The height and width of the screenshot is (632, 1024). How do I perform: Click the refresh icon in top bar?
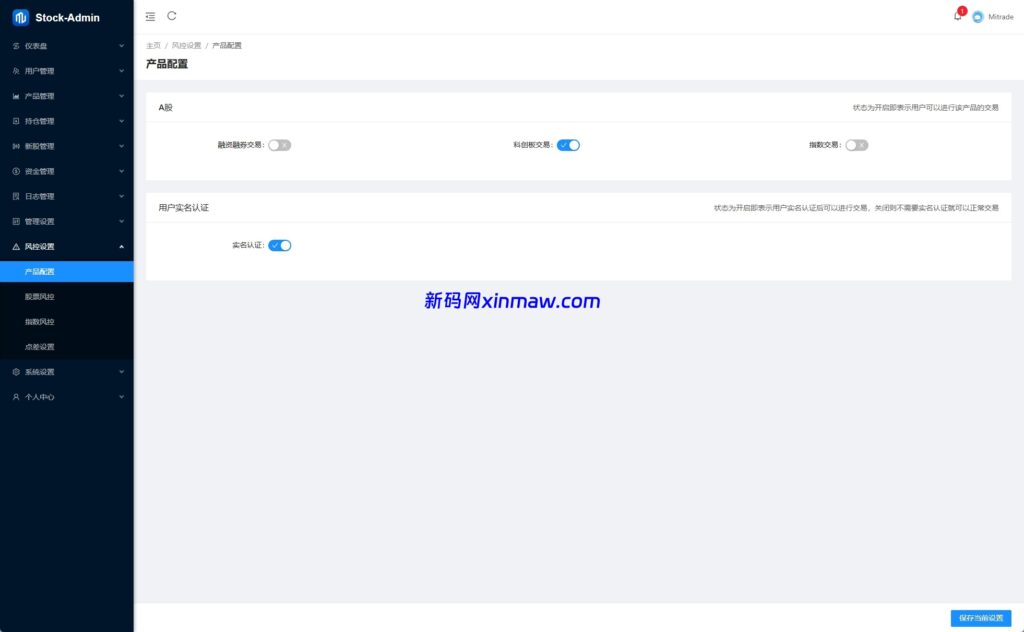tap(172, 16)
